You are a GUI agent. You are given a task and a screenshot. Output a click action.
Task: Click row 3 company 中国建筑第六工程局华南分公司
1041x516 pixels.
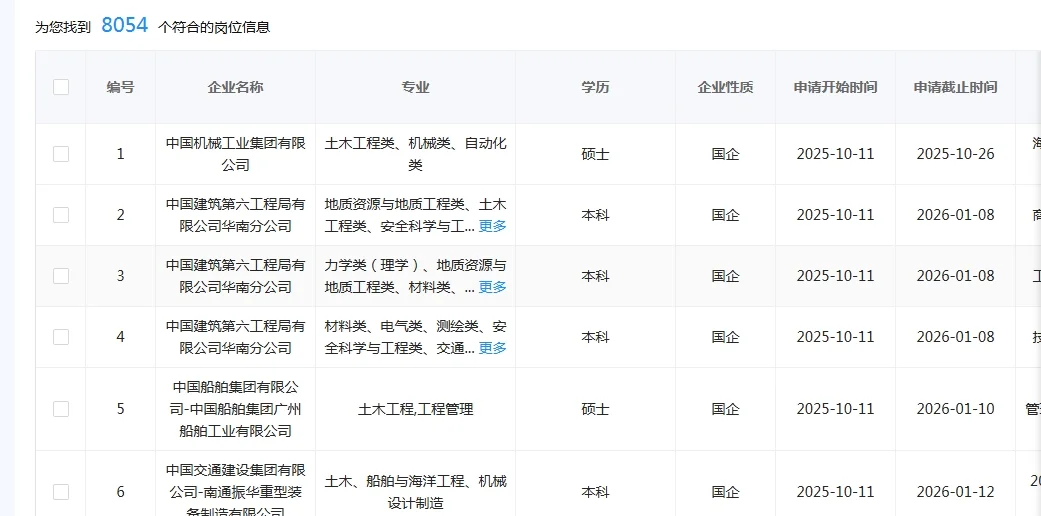(x=236, y=276)
